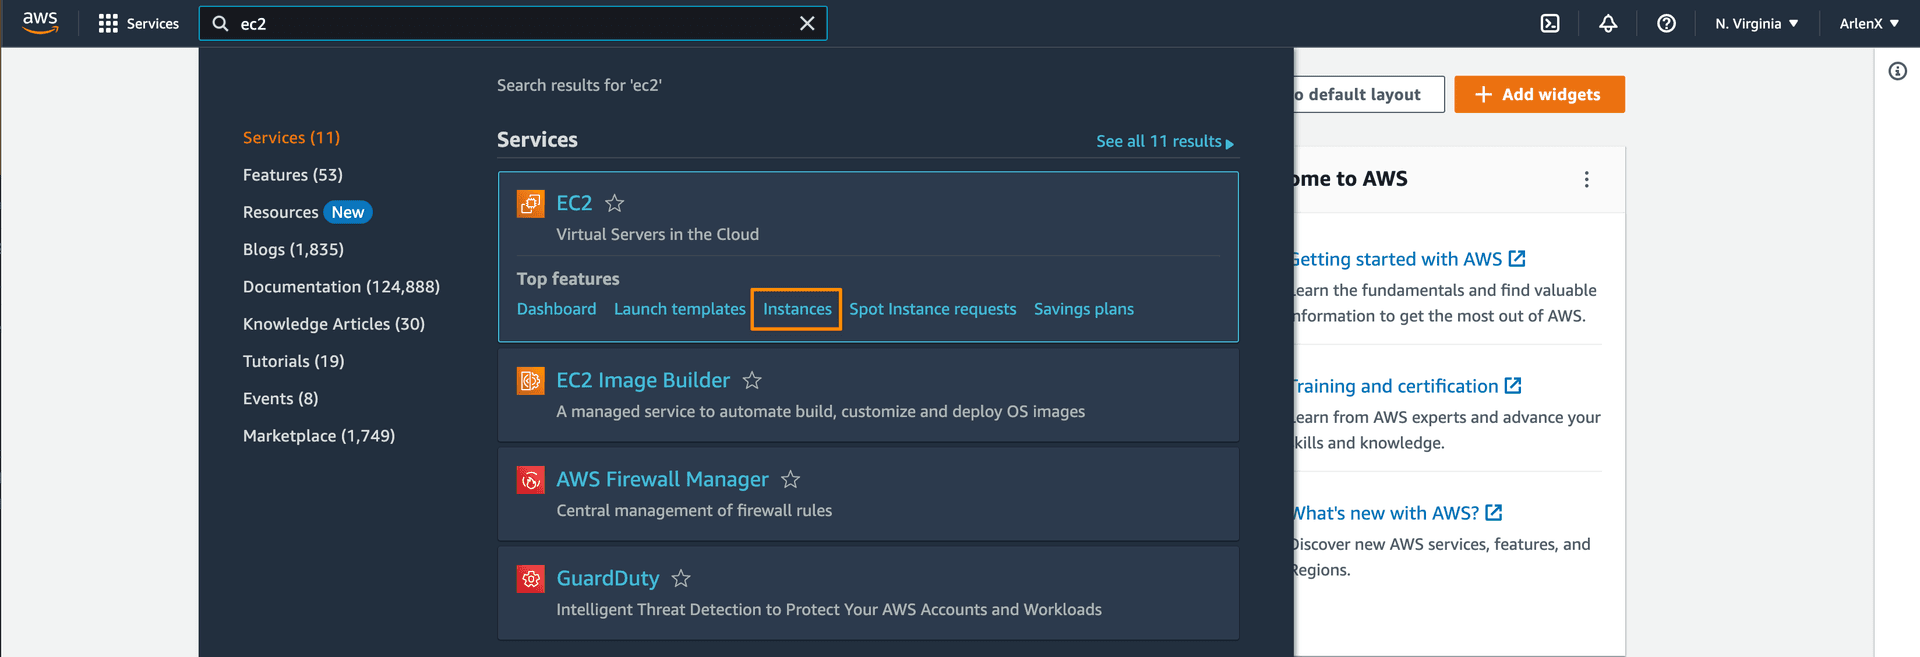Screen dimensions: 1920x657
Task: Open the notifications bell
Action: coord(1608,23)
